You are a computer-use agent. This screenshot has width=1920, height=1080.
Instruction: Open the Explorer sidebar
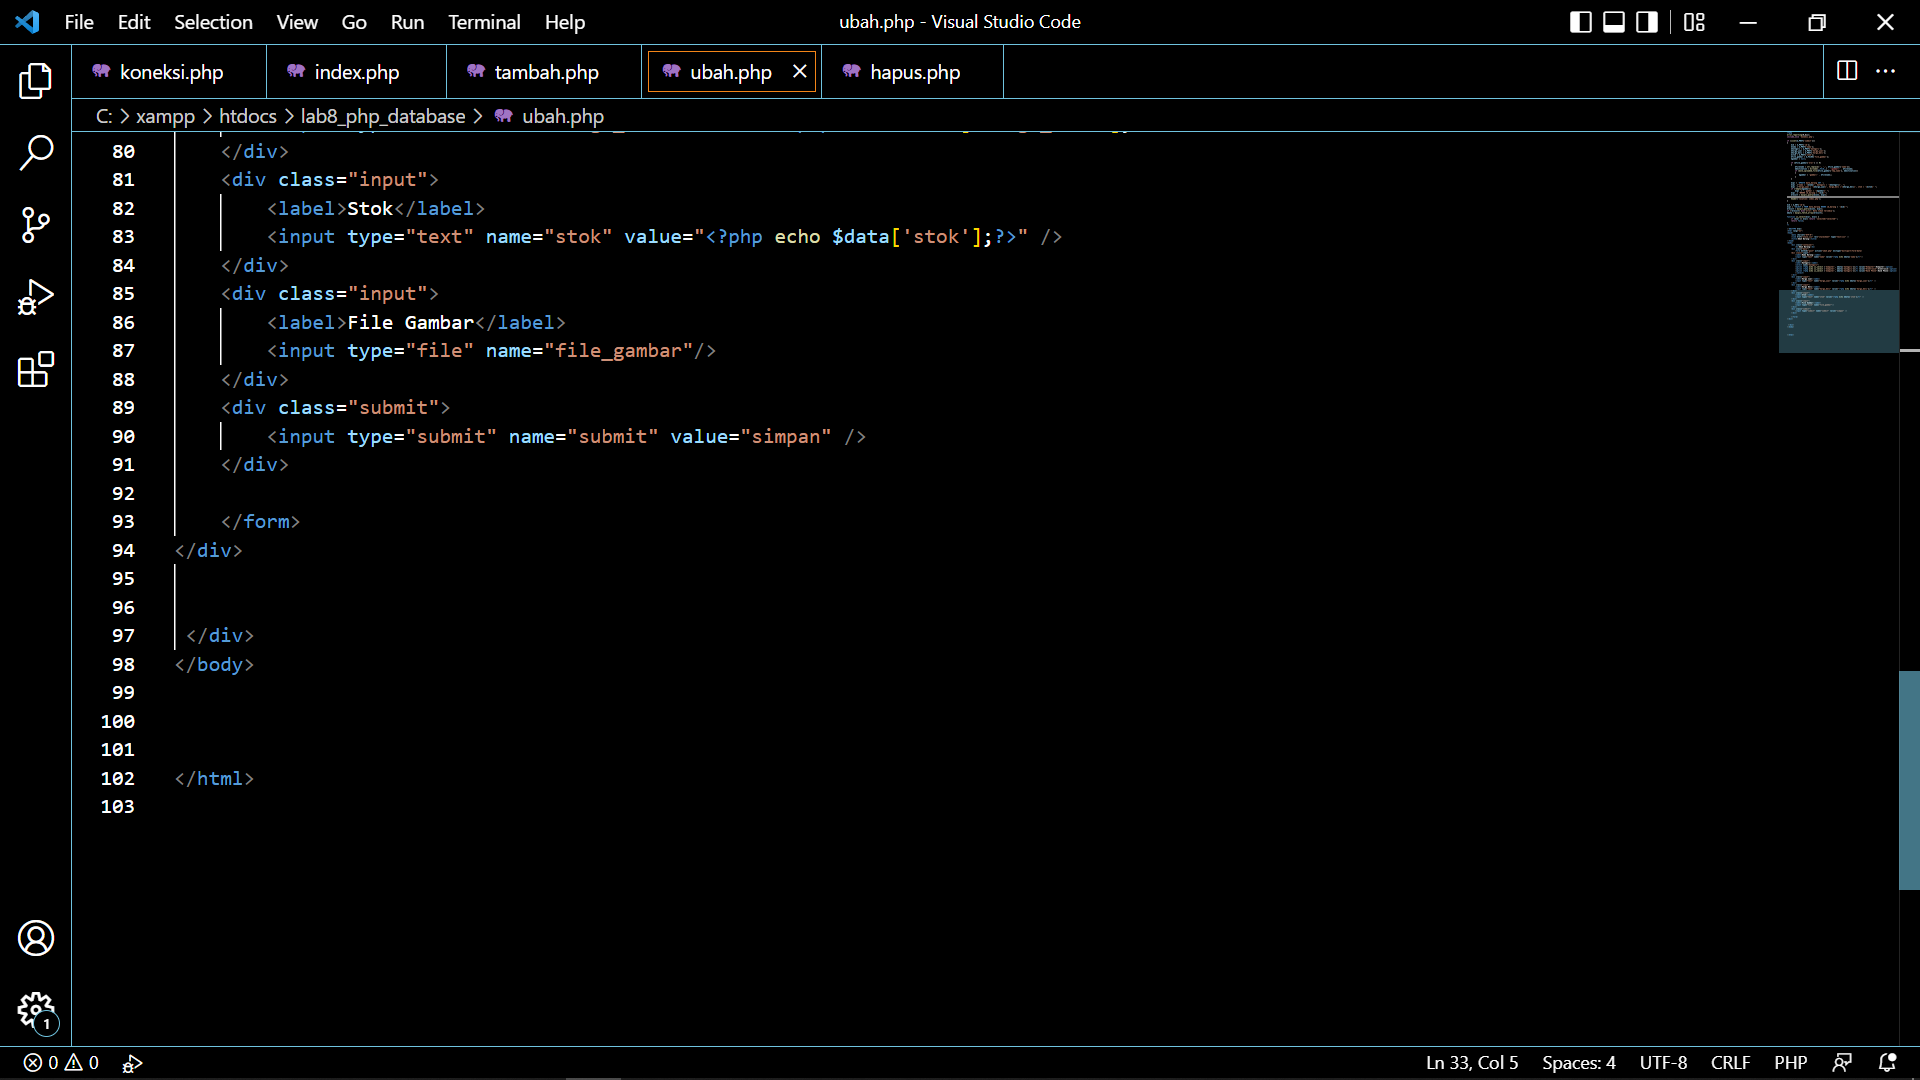[36, 81]
